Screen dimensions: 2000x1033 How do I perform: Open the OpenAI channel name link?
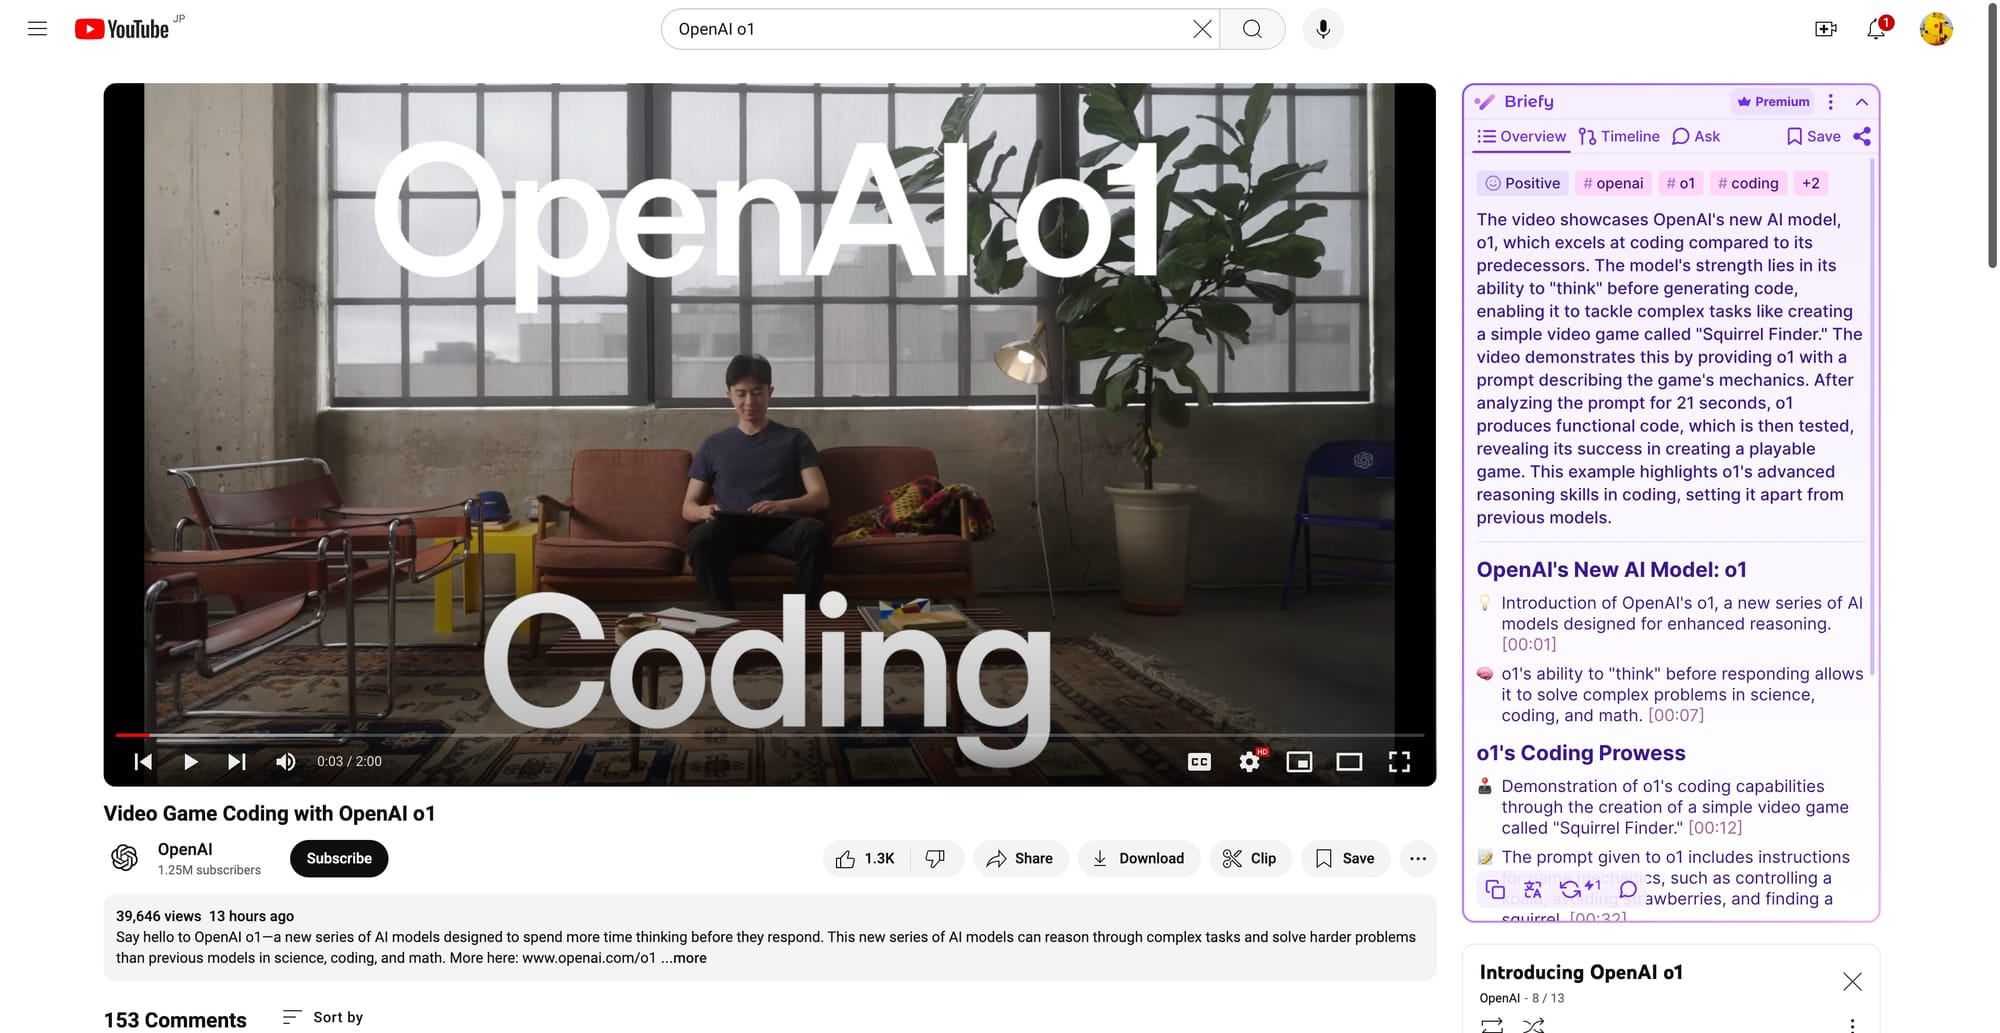click(185, 849)
